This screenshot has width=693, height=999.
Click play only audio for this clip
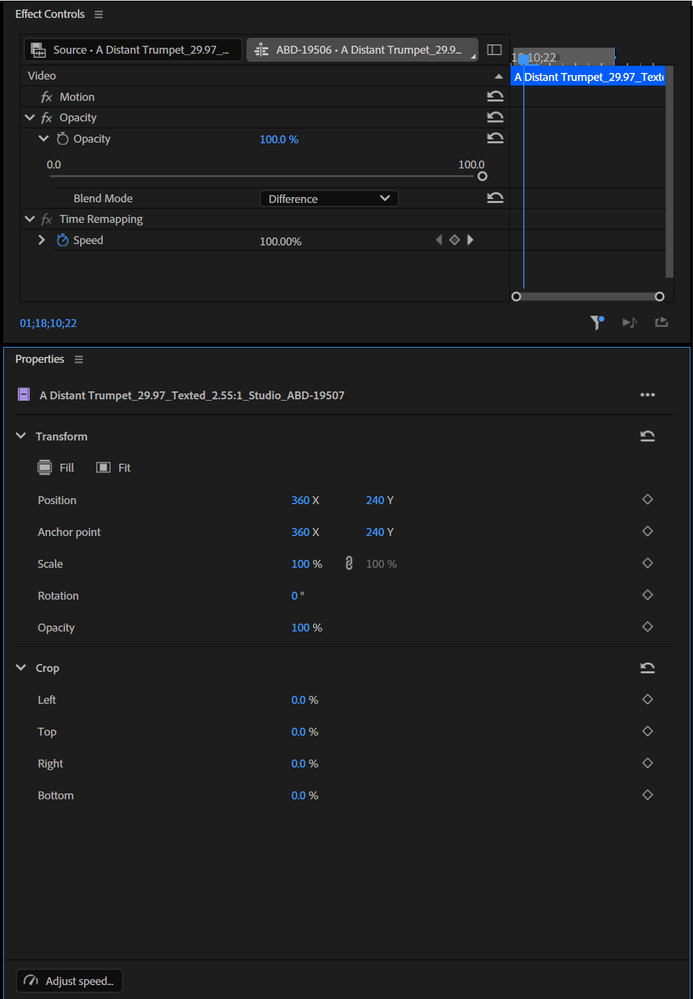629,322
